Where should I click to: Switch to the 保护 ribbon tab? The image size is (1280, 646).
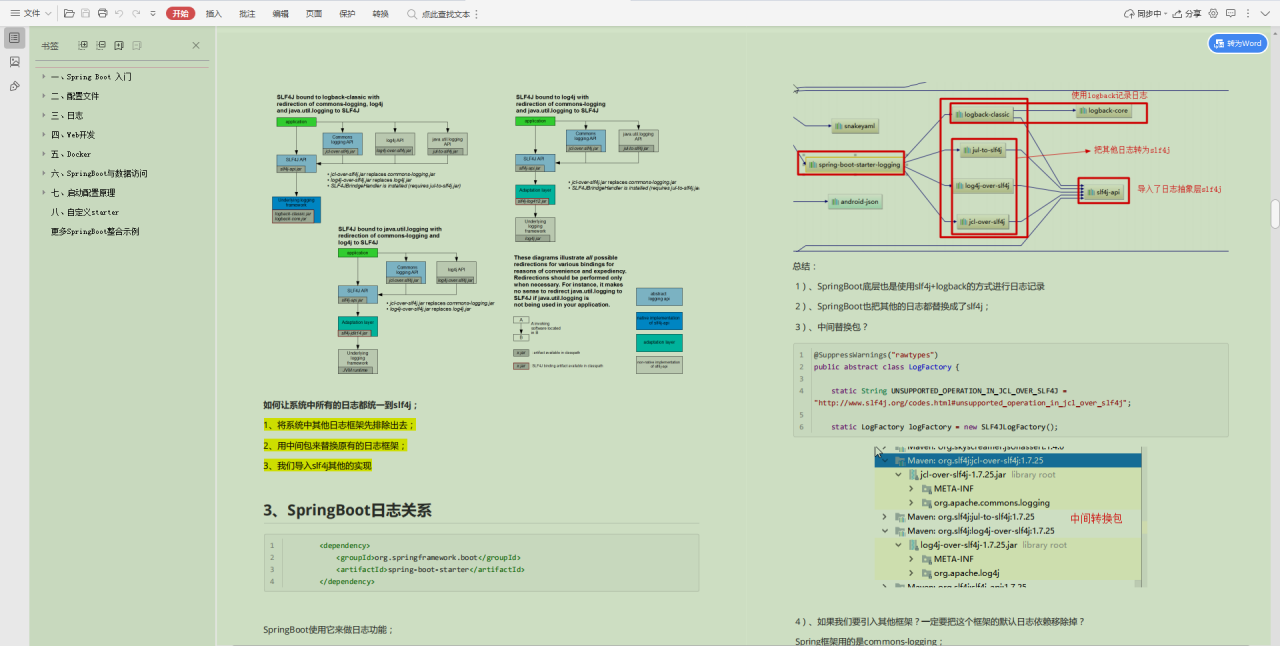(x=347, y=14)
